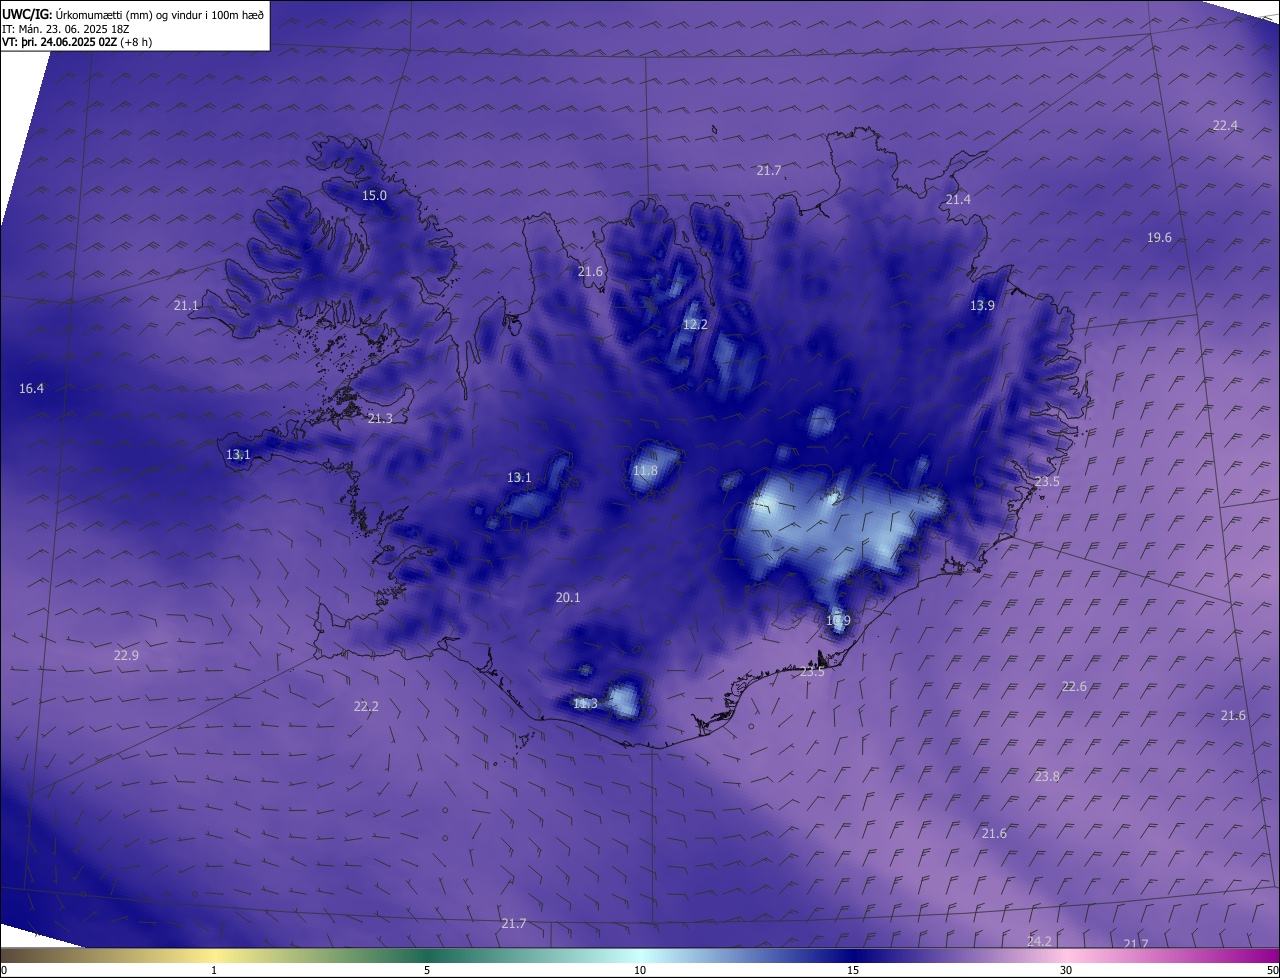This screenshot has height=978, width=1280.
Task: Click the 13.9 value label
Action: (982, 305)
